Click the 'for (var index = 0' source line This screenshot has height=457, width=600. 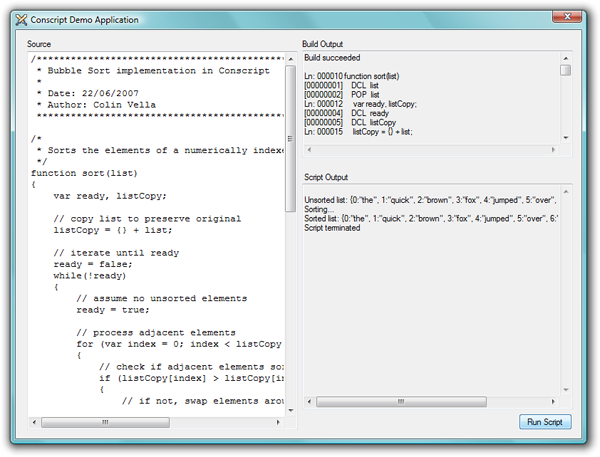coord(179,344)
